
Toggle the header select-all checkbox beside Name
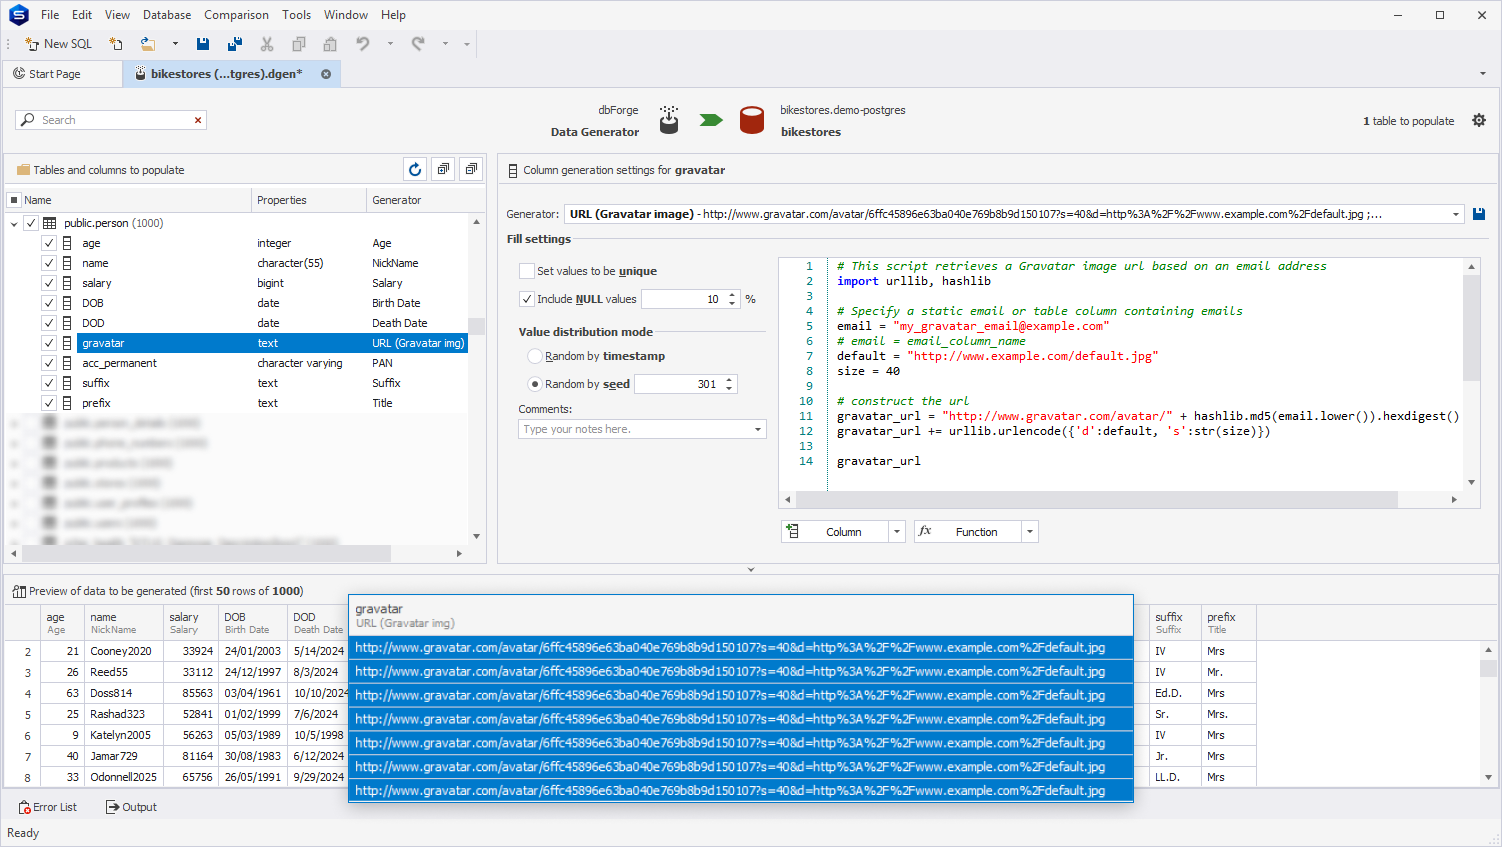pos(14,200)
